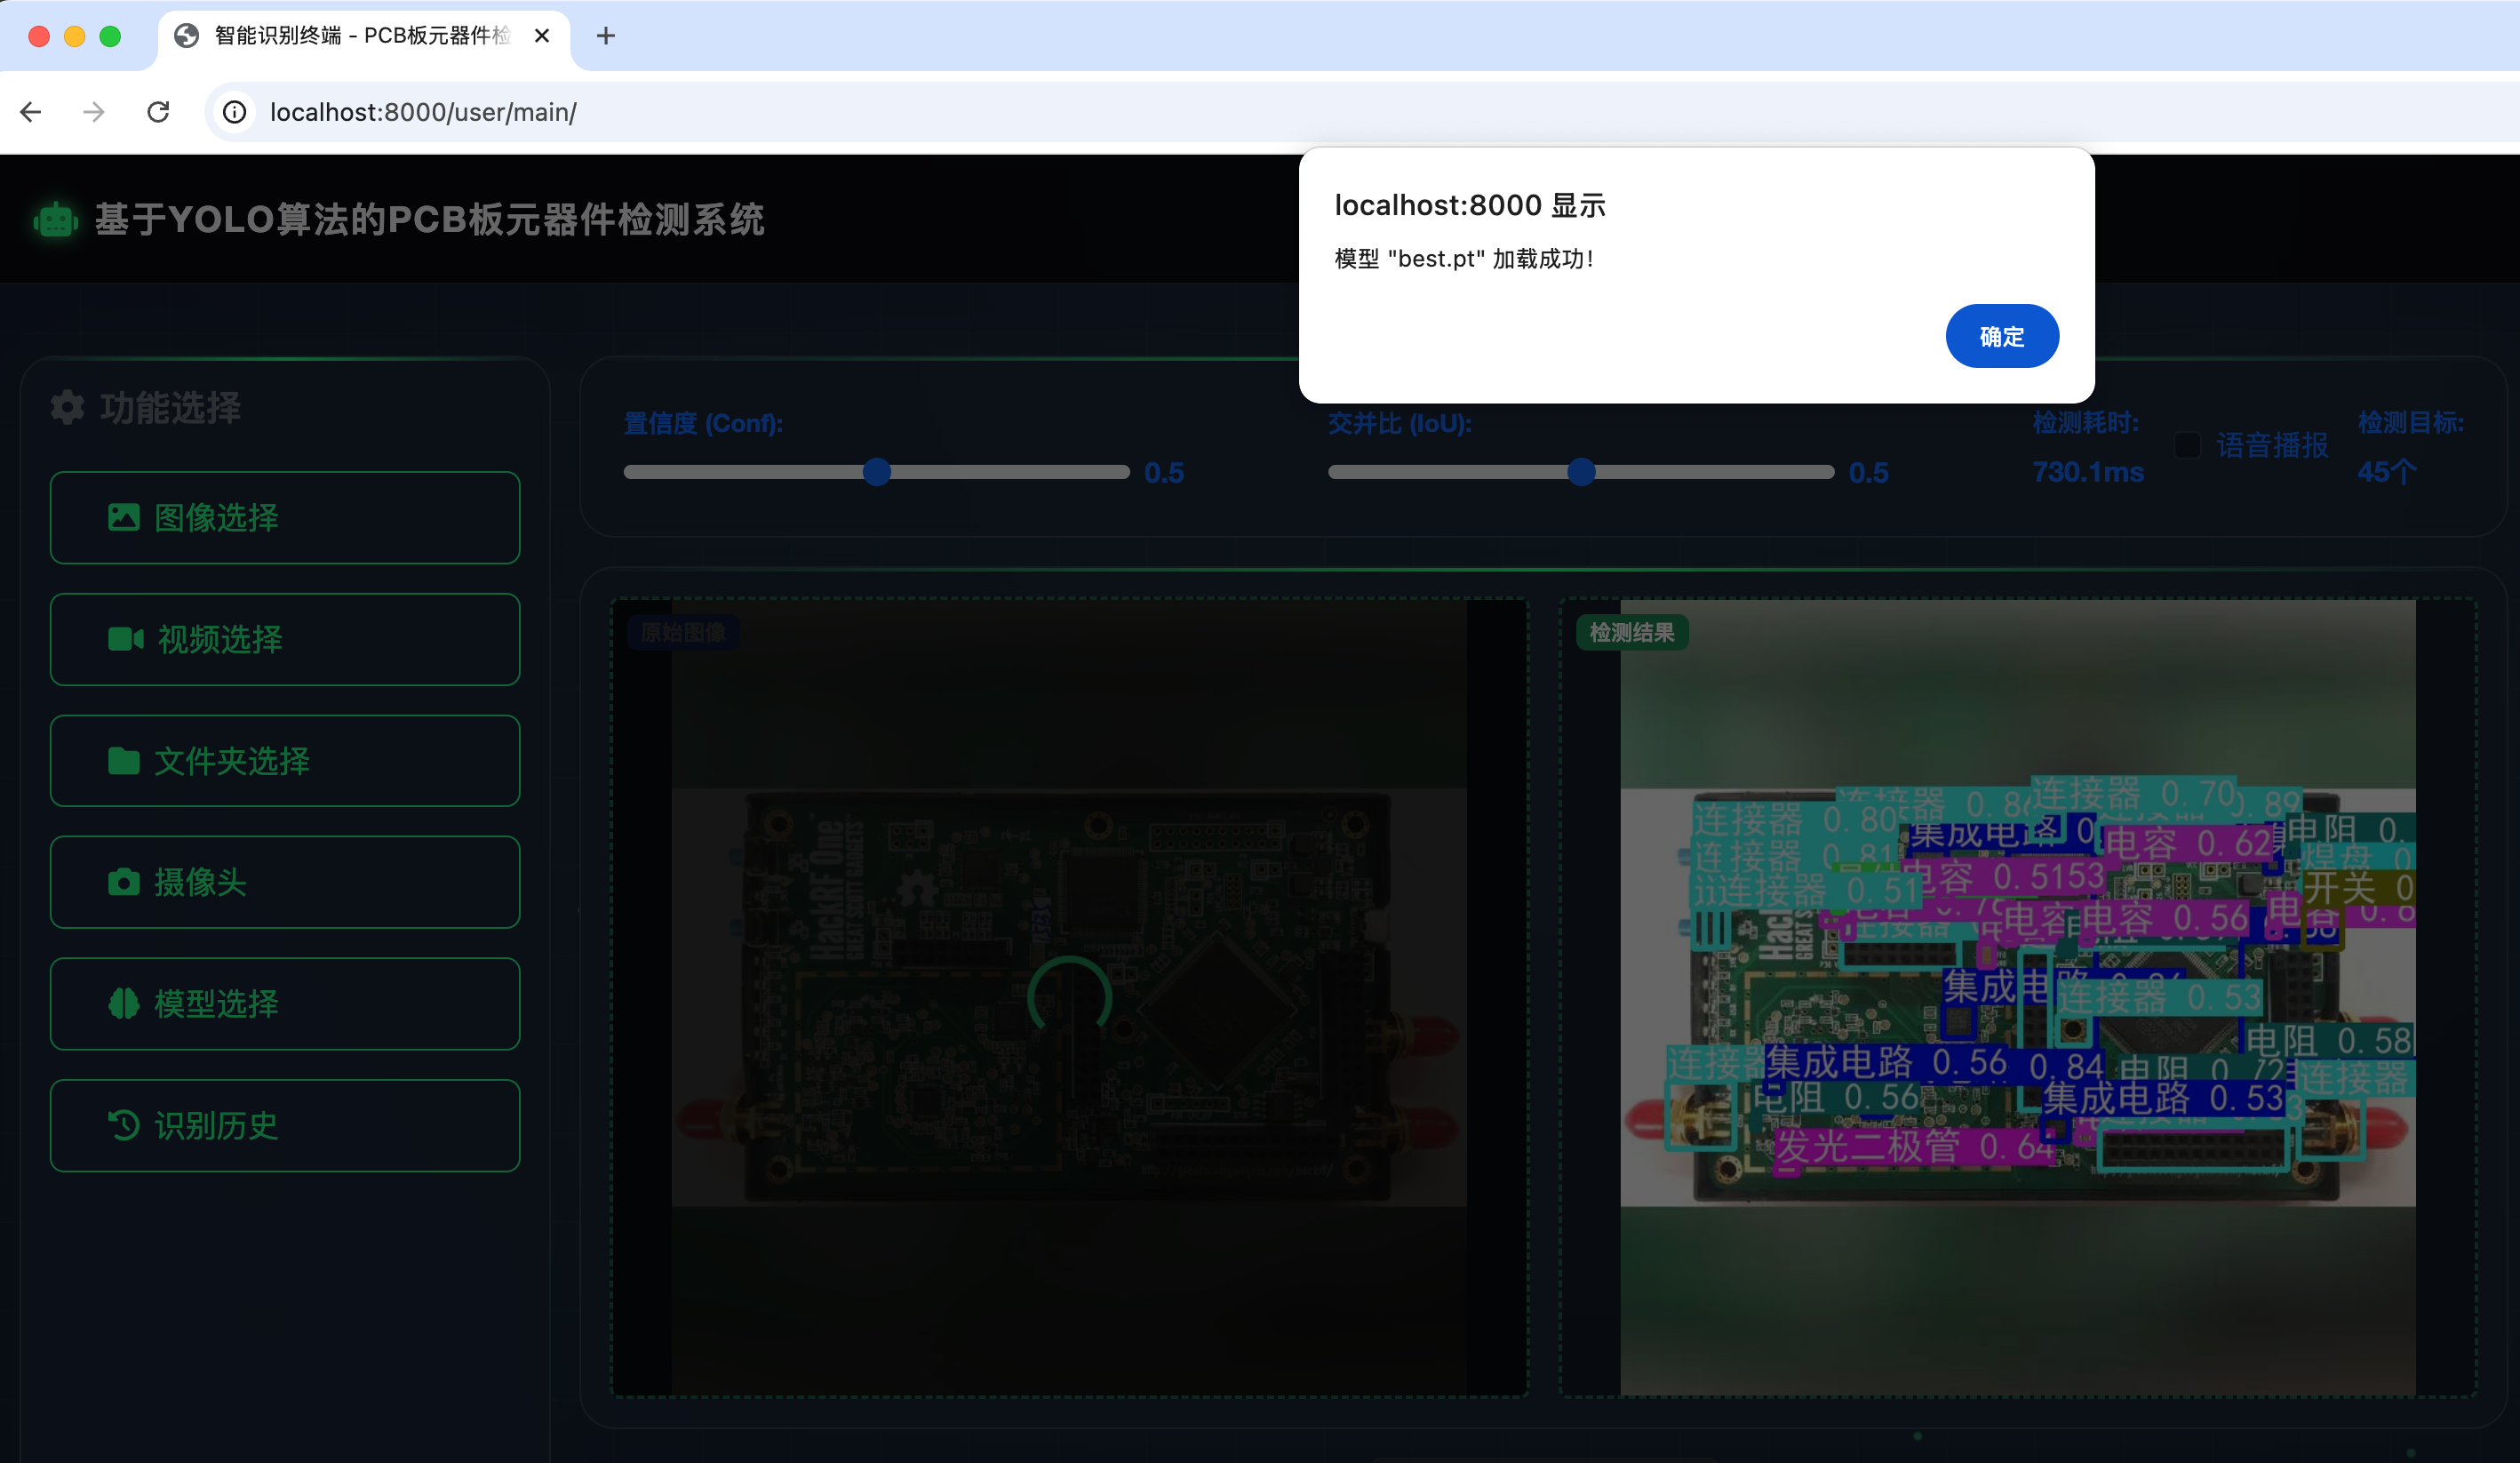The height and width of the screenshot is (1463, 2520).
Task: Click the 检测结果 result label badge
Action: pyautogui.click(x=1632, y=632)
